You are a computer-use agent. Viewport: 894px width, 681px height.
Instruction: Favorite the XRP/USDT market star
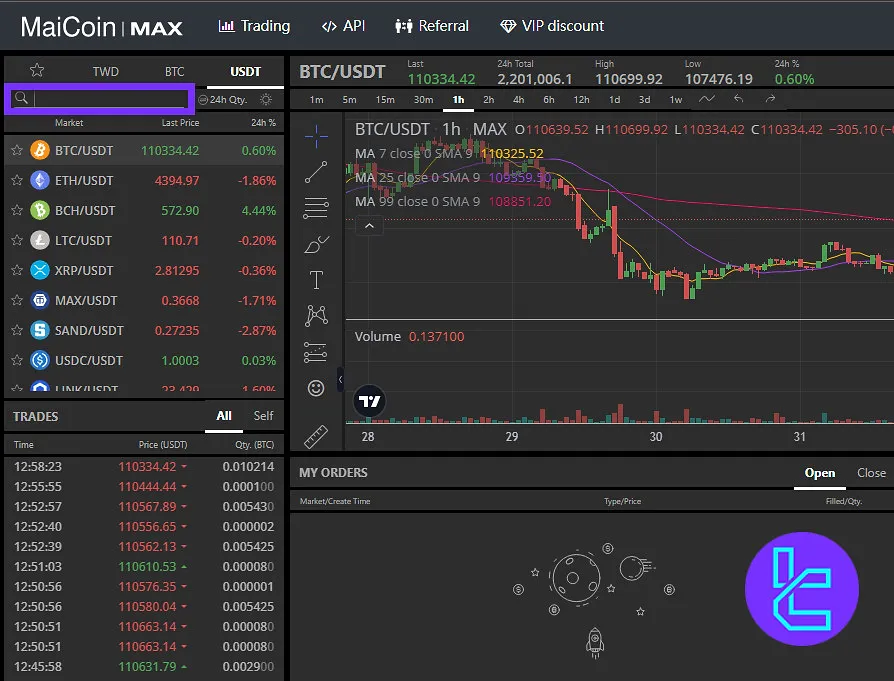pos(17,270)
